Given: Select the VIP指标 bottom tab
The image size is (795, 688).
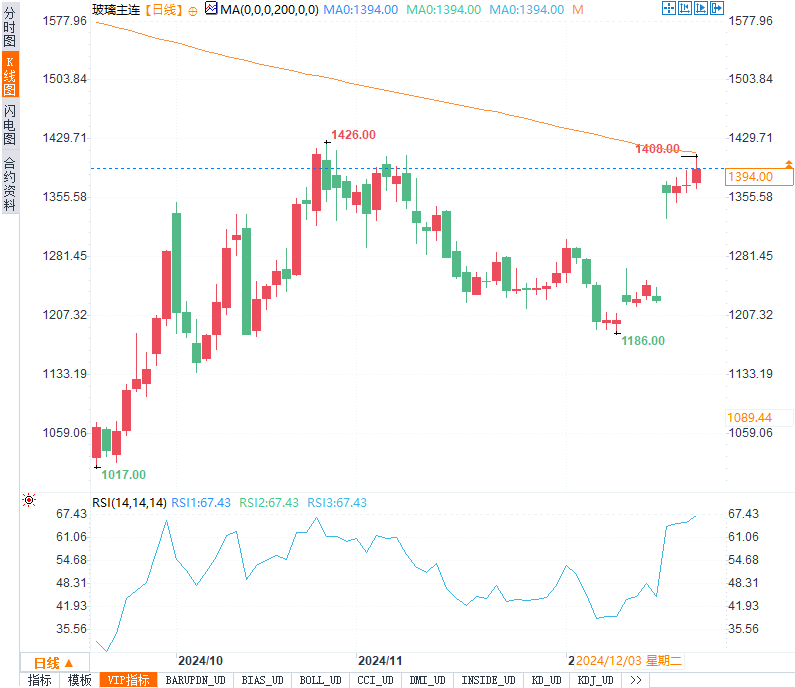Looking at the screenshot, I should [128, 680].
